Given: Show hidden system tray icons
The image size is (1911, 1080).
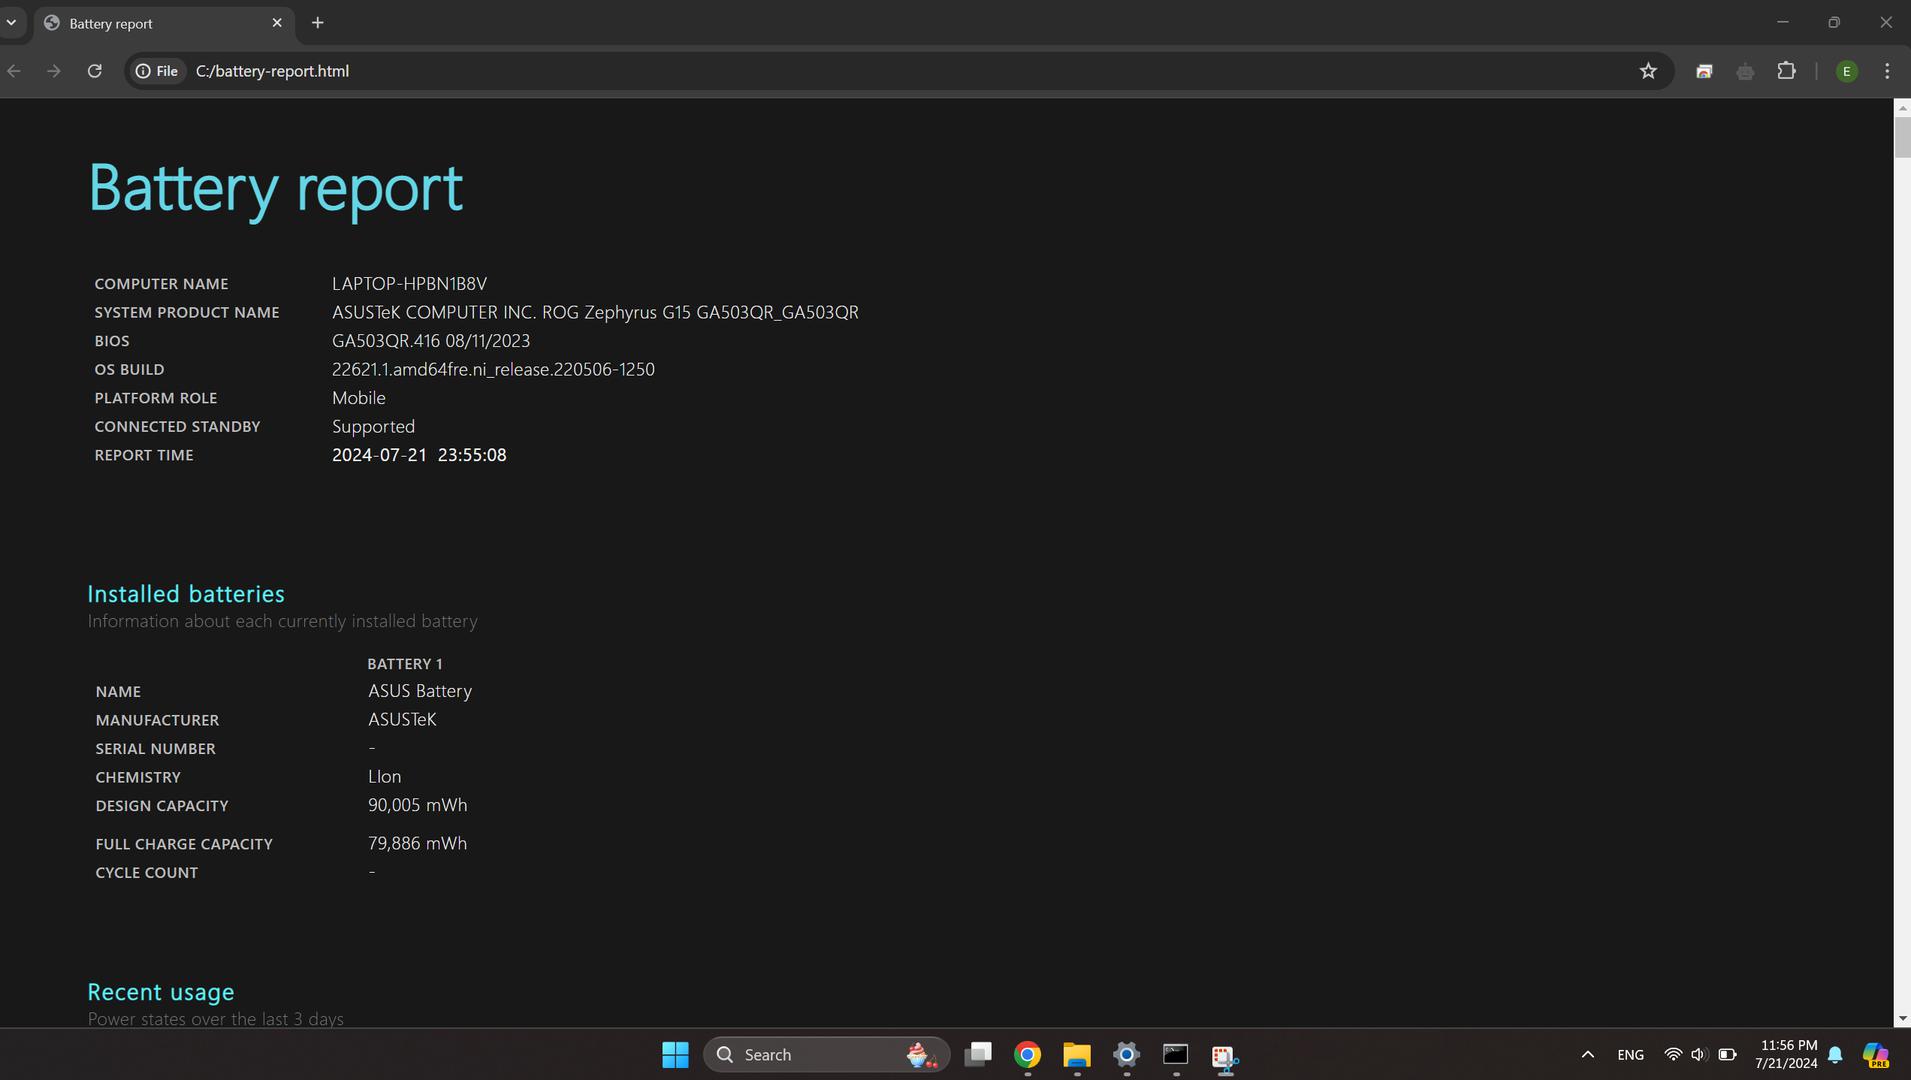Looking at the screenshot, I should 1587,1055.
